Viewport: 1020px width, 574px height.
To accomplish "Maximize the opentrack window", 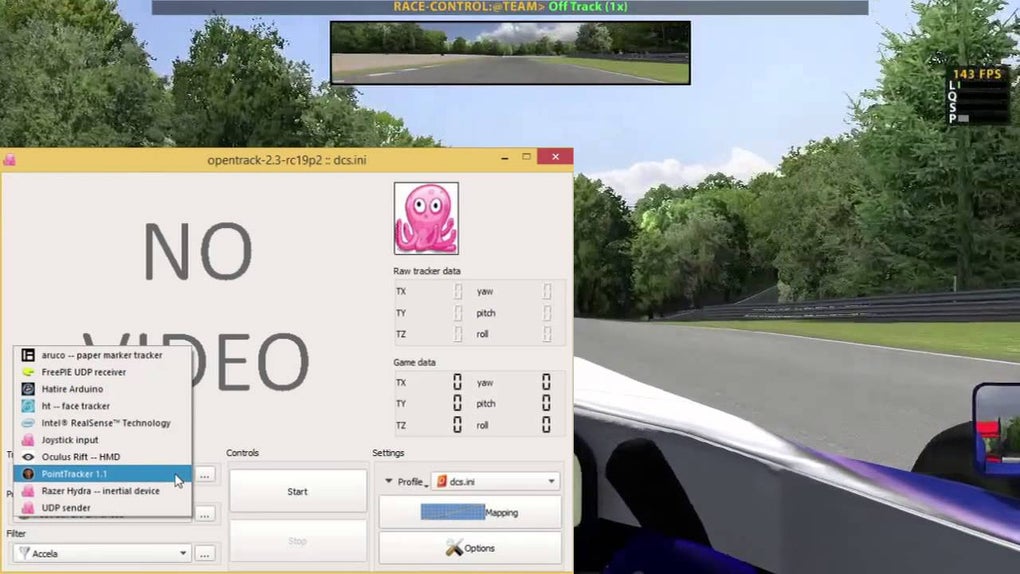I will click(x=526, y=157).
